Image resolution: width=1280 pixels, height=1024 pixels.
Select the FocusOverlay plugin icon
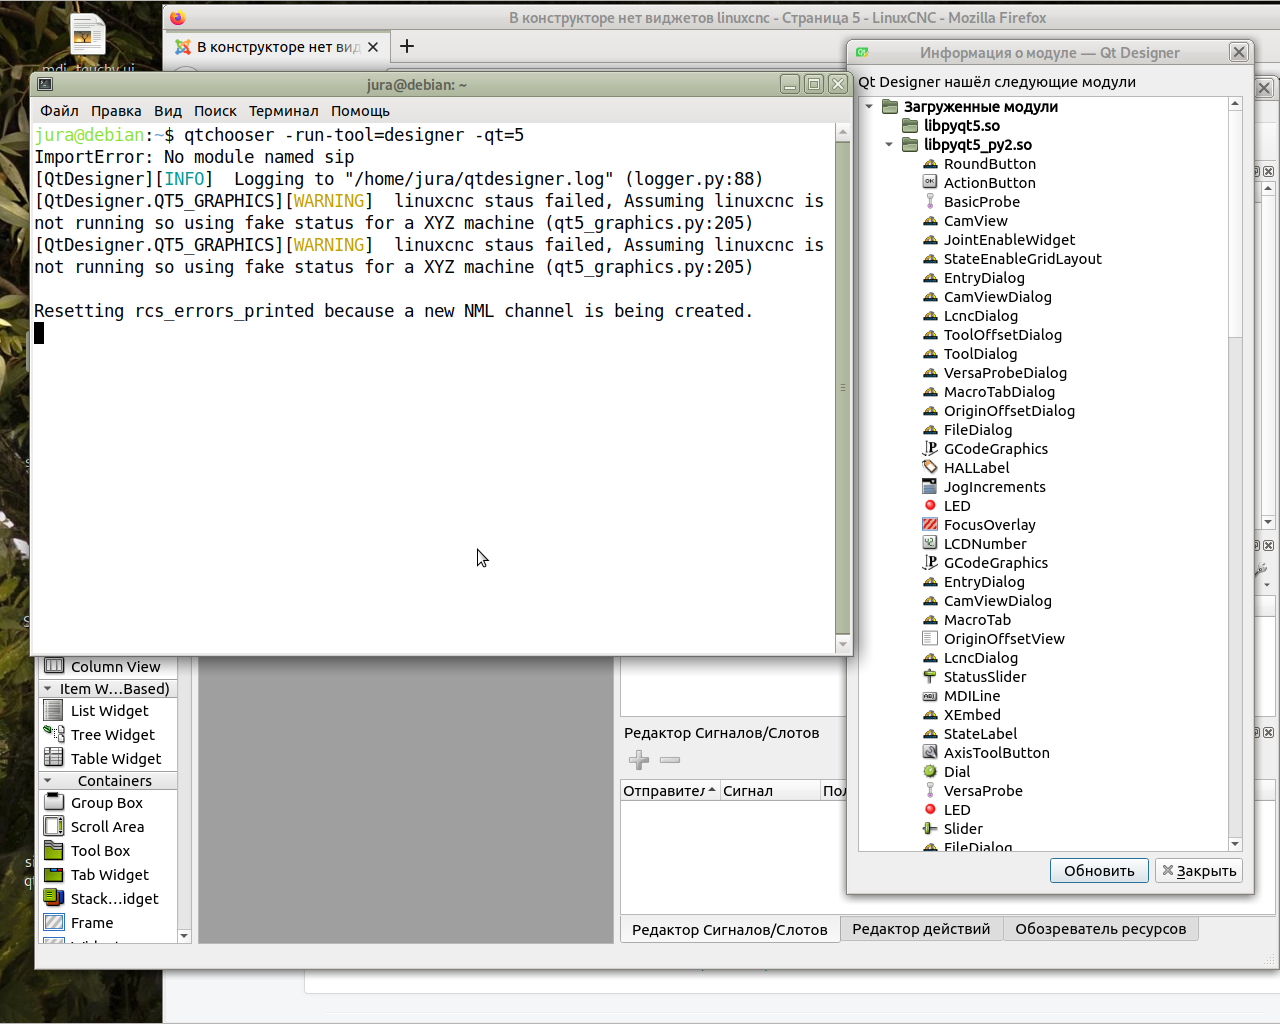tap(930, 525)
